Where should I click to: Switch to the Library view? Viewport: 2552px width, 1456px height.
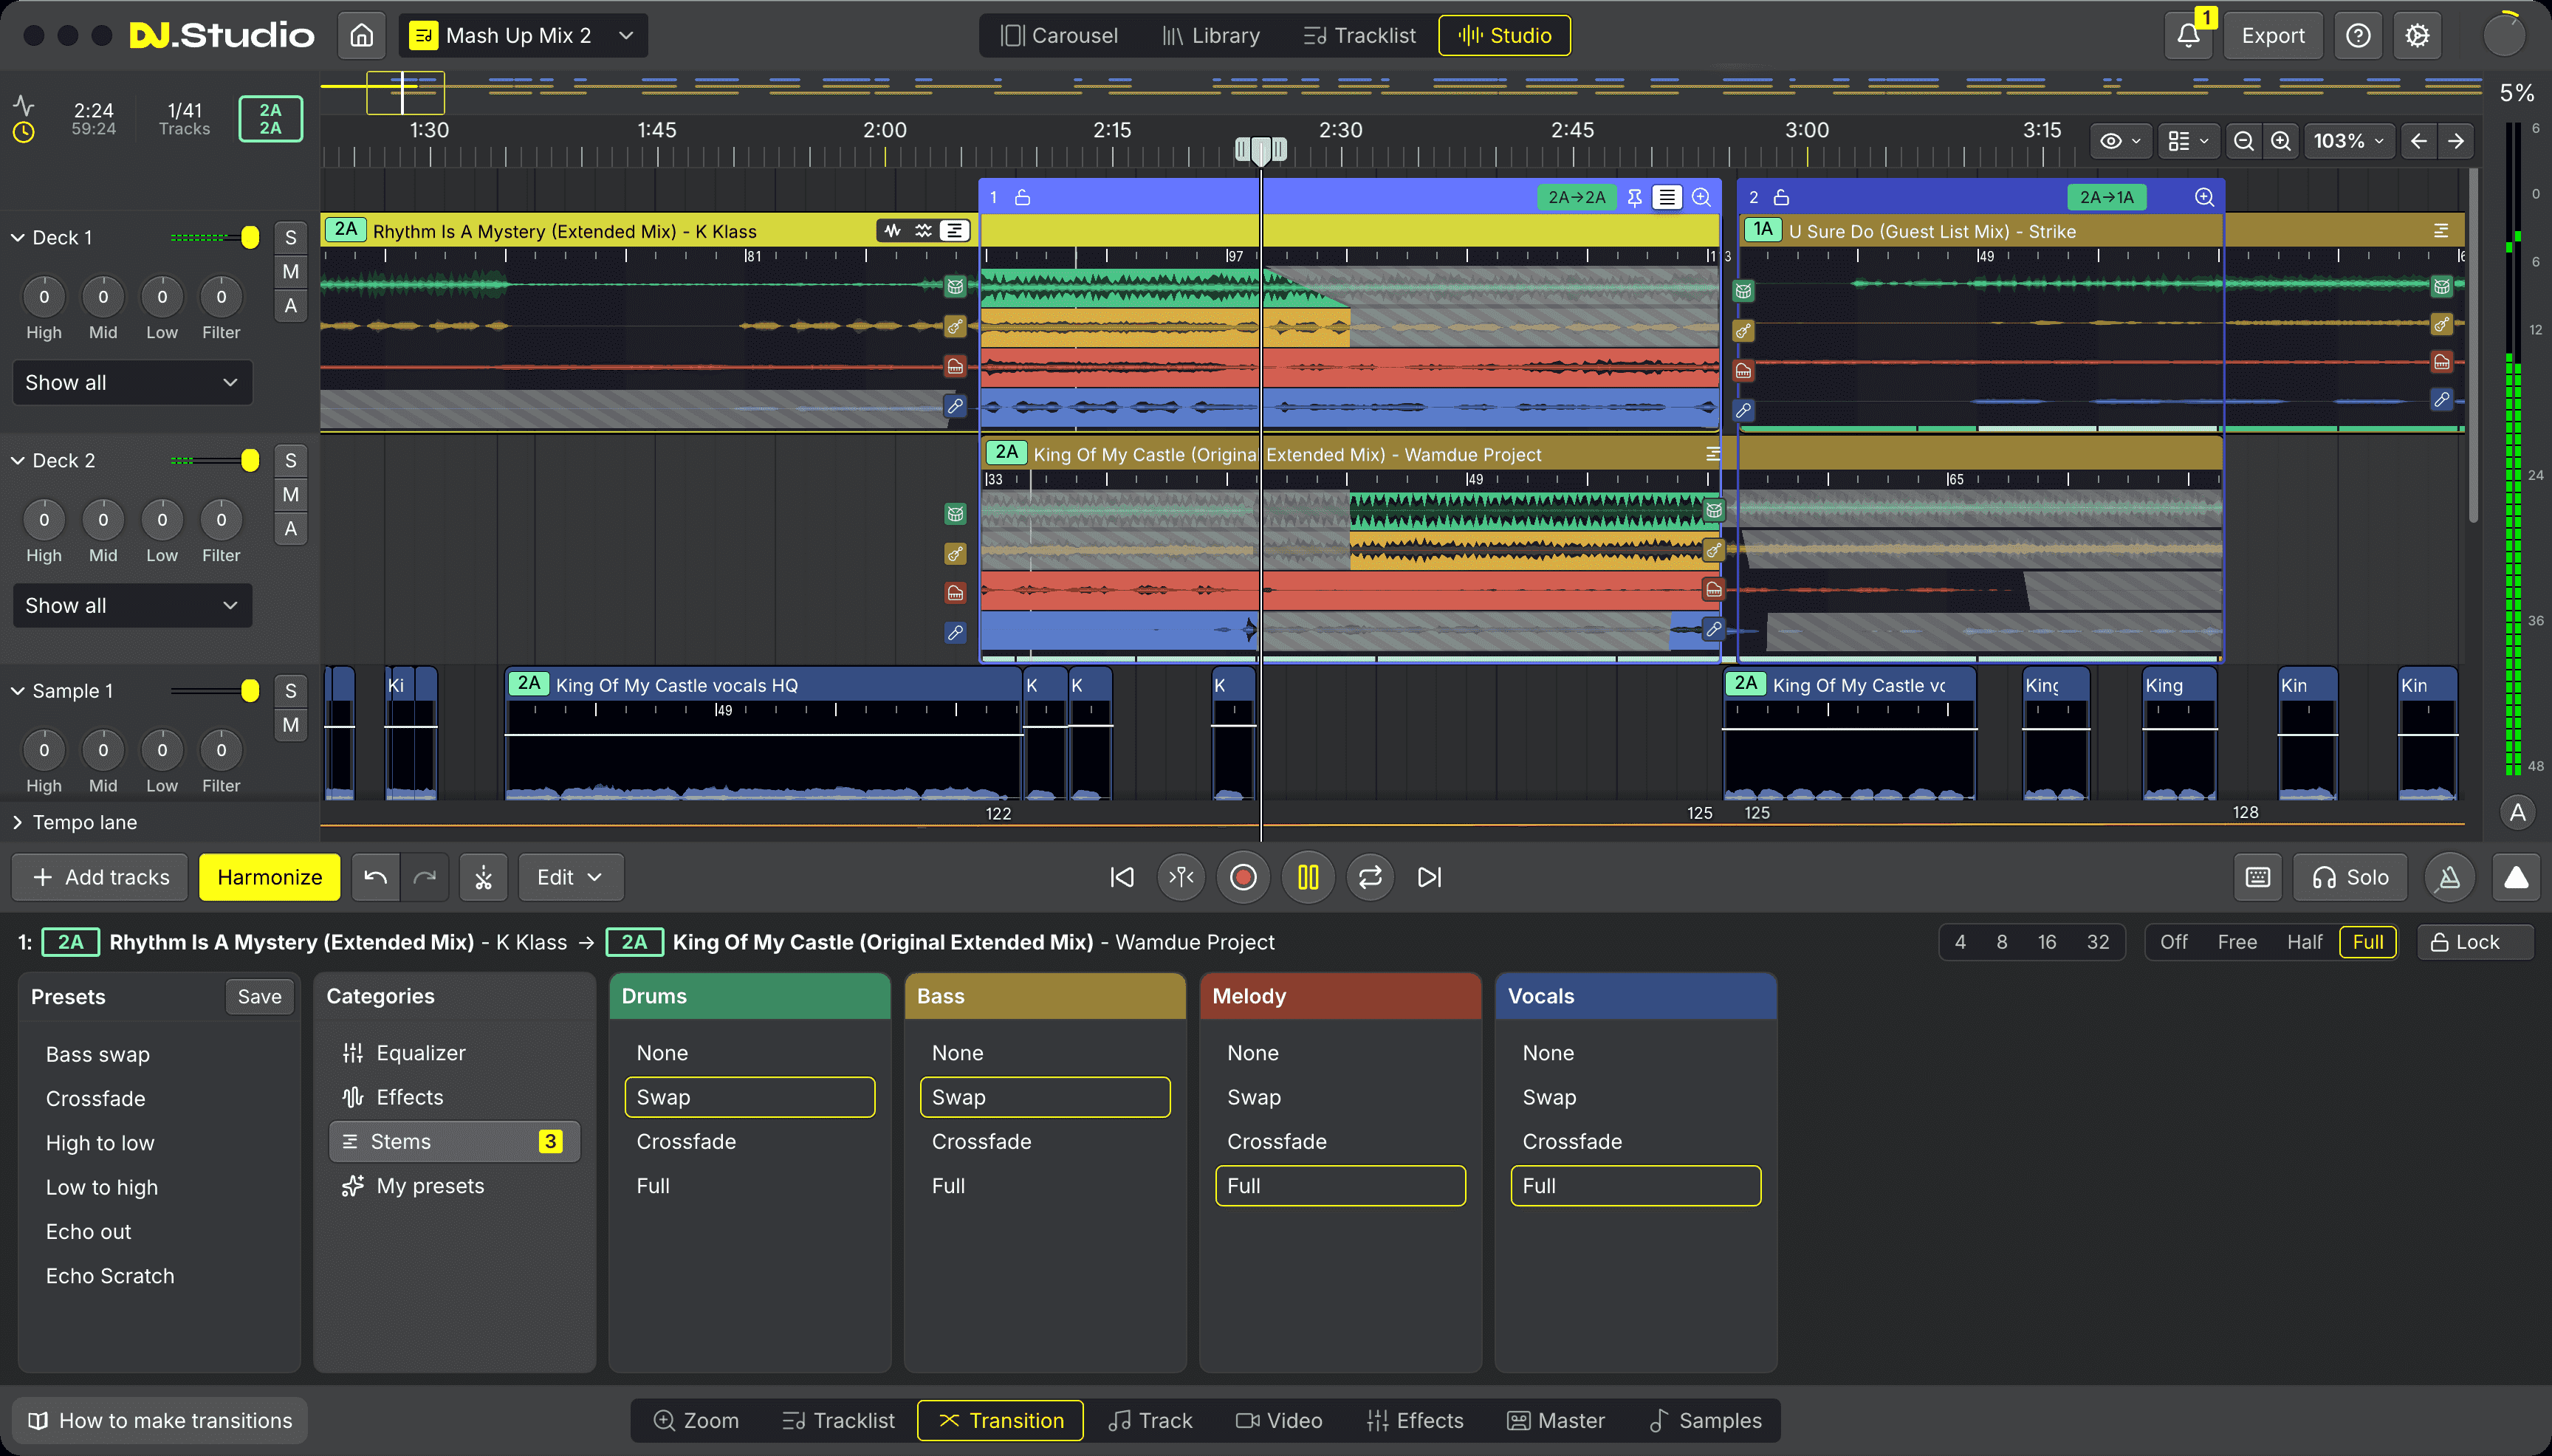pyautogui.click(x=1210, y=36)
